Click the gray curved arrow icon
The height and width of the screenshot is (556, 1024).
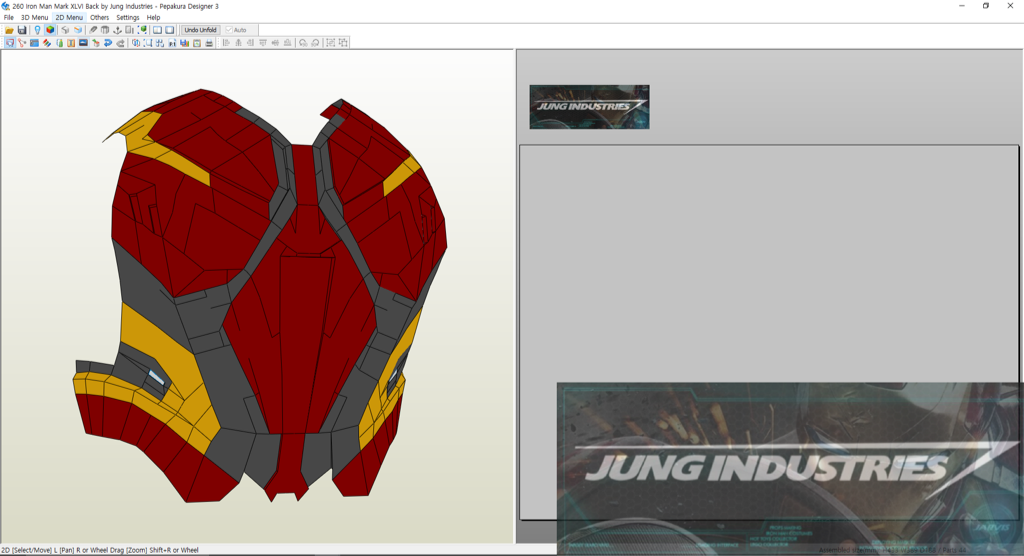coord(121,43)
